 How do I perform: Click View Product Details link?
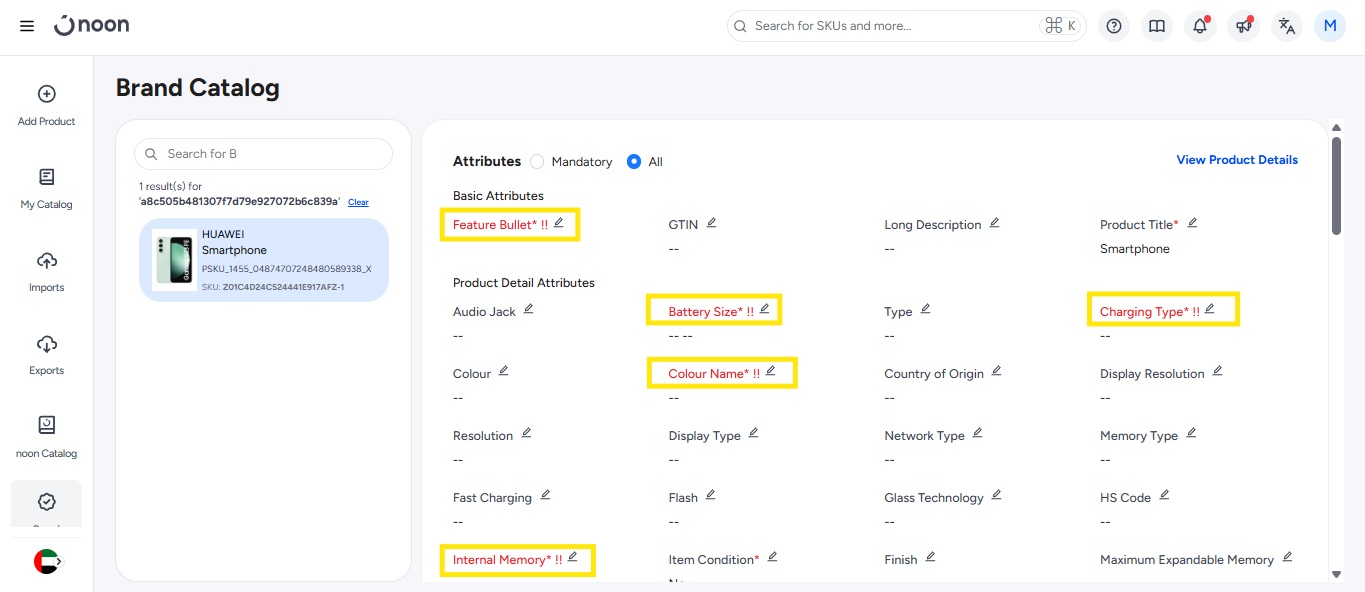tap(1237, 160)
